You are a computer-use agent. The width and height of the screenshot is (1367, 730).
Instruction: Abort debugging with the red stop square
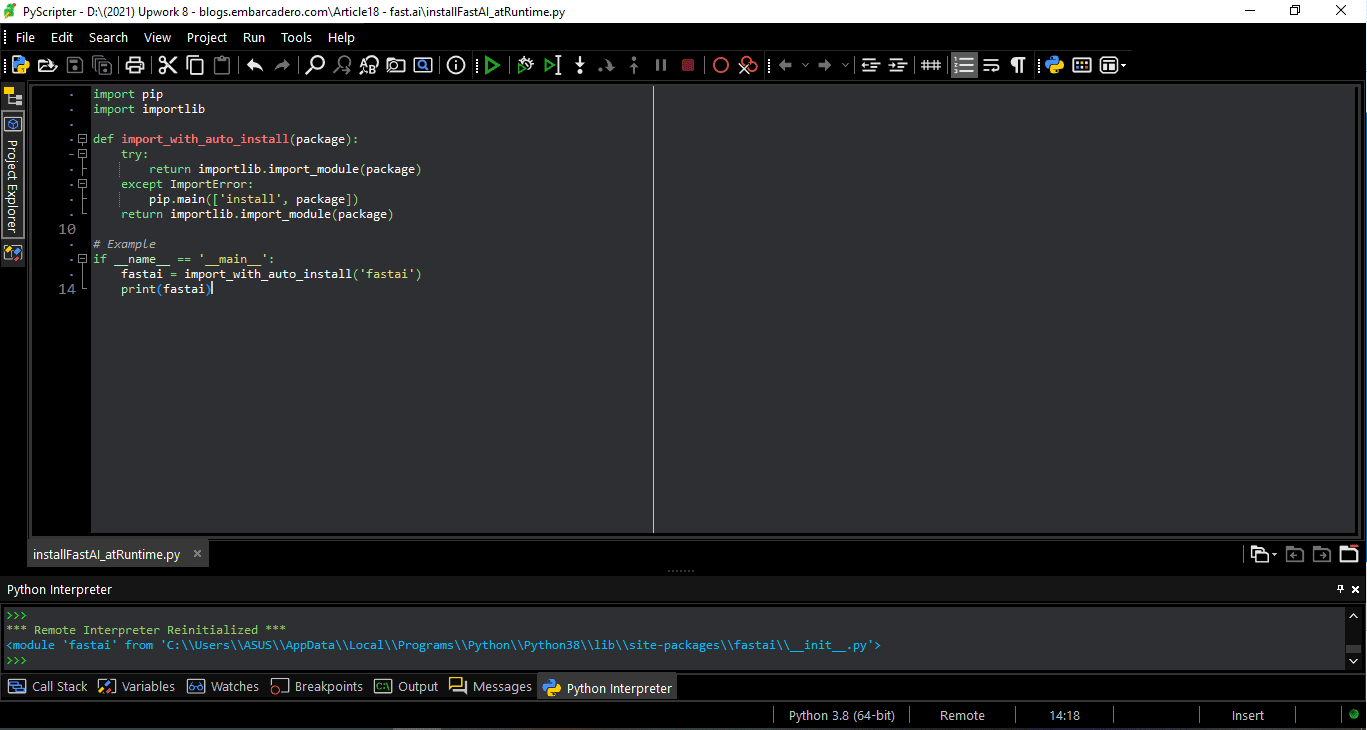687,65
